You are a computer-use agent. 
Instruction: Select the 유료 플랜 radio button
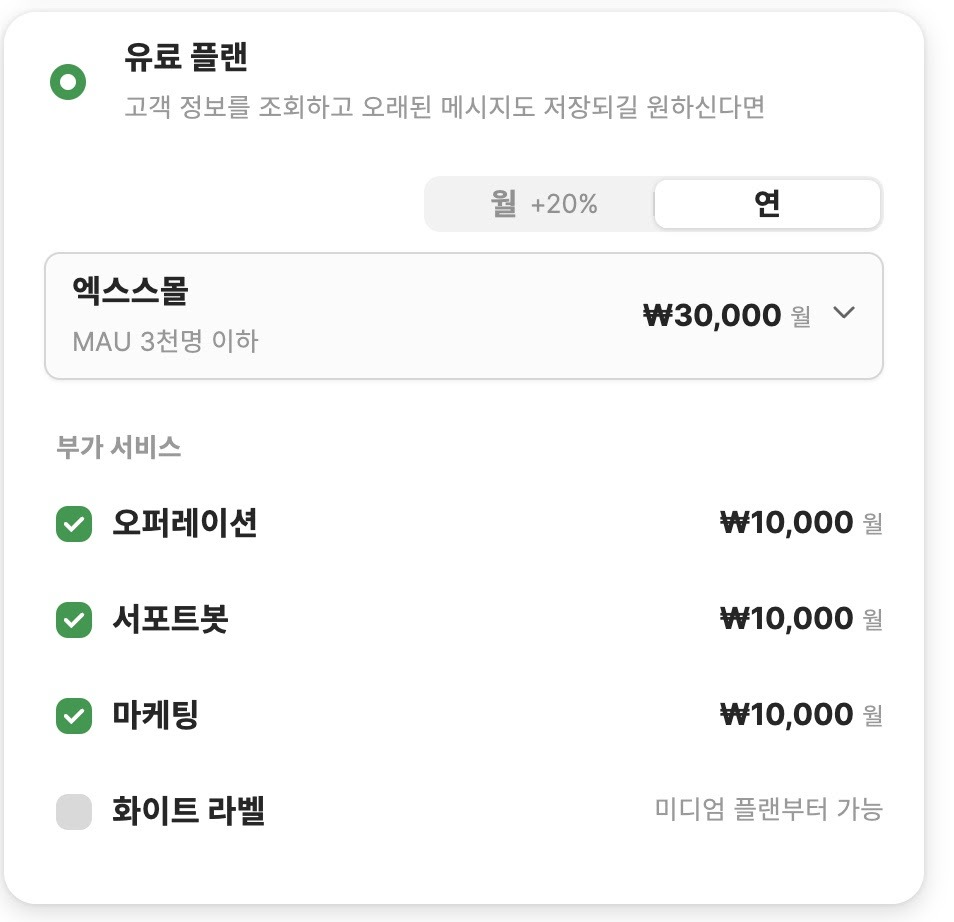[x=68, y=82]
